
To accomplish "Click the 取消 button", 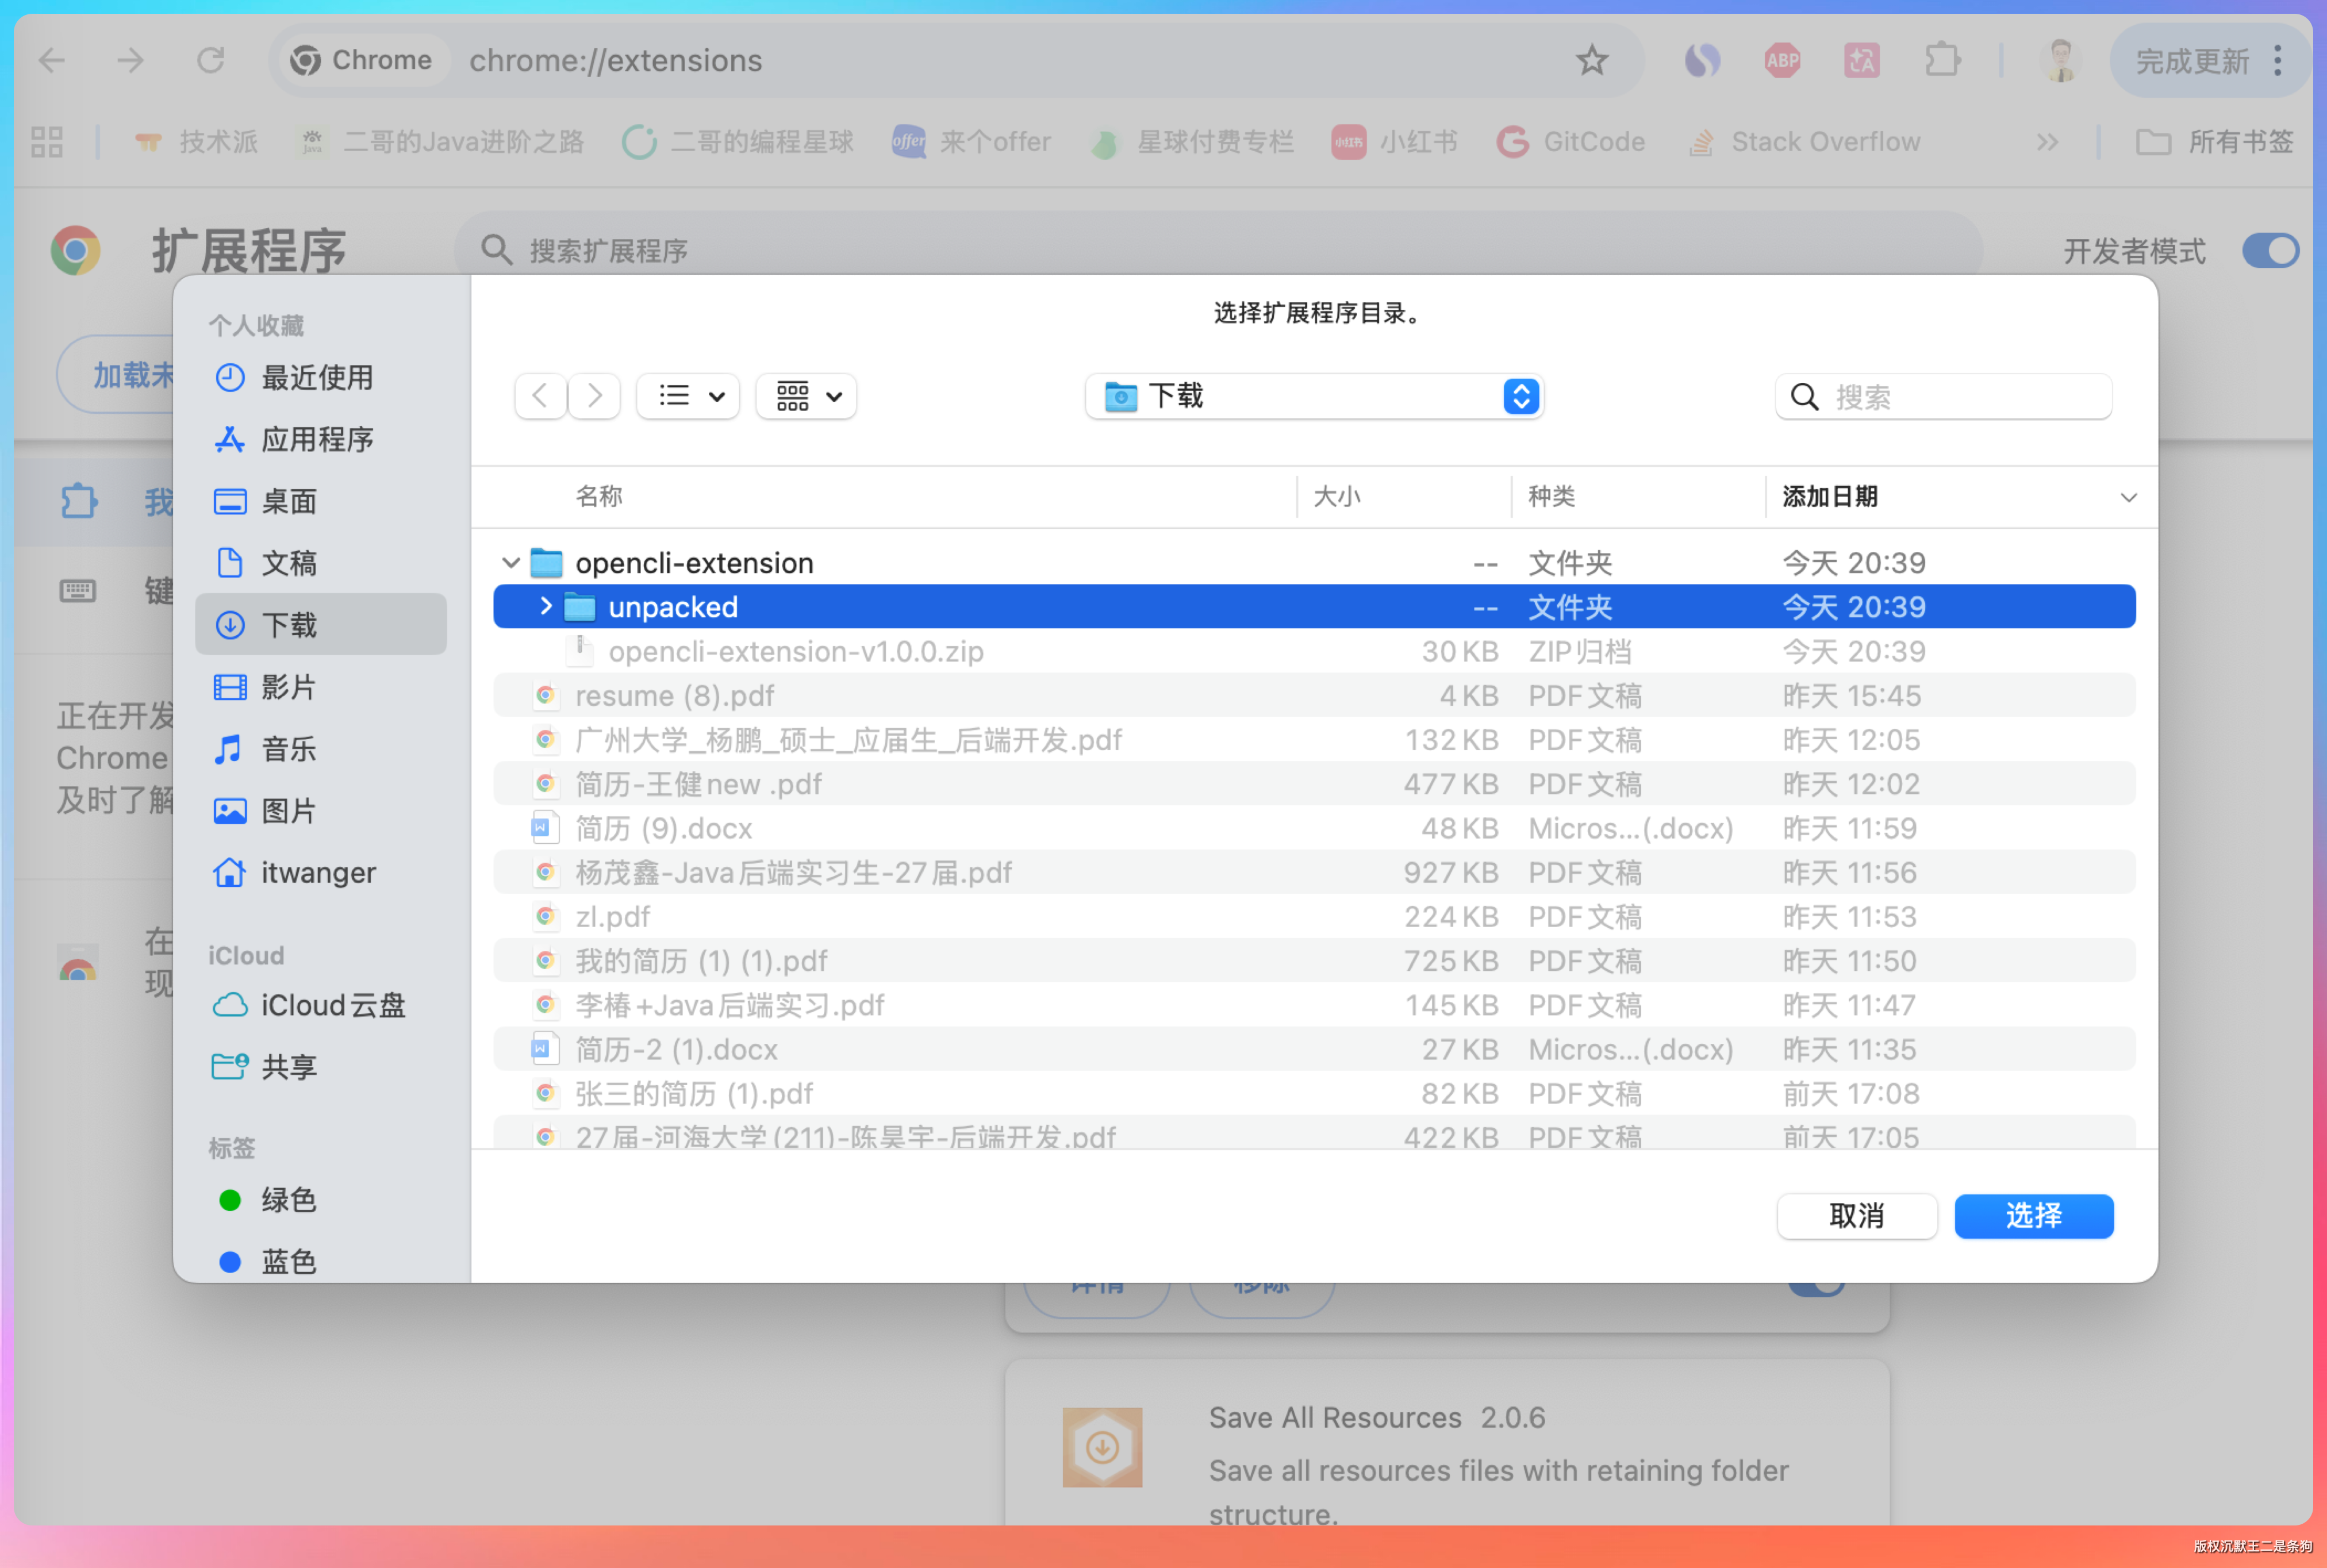I will coord(1856,1215).
